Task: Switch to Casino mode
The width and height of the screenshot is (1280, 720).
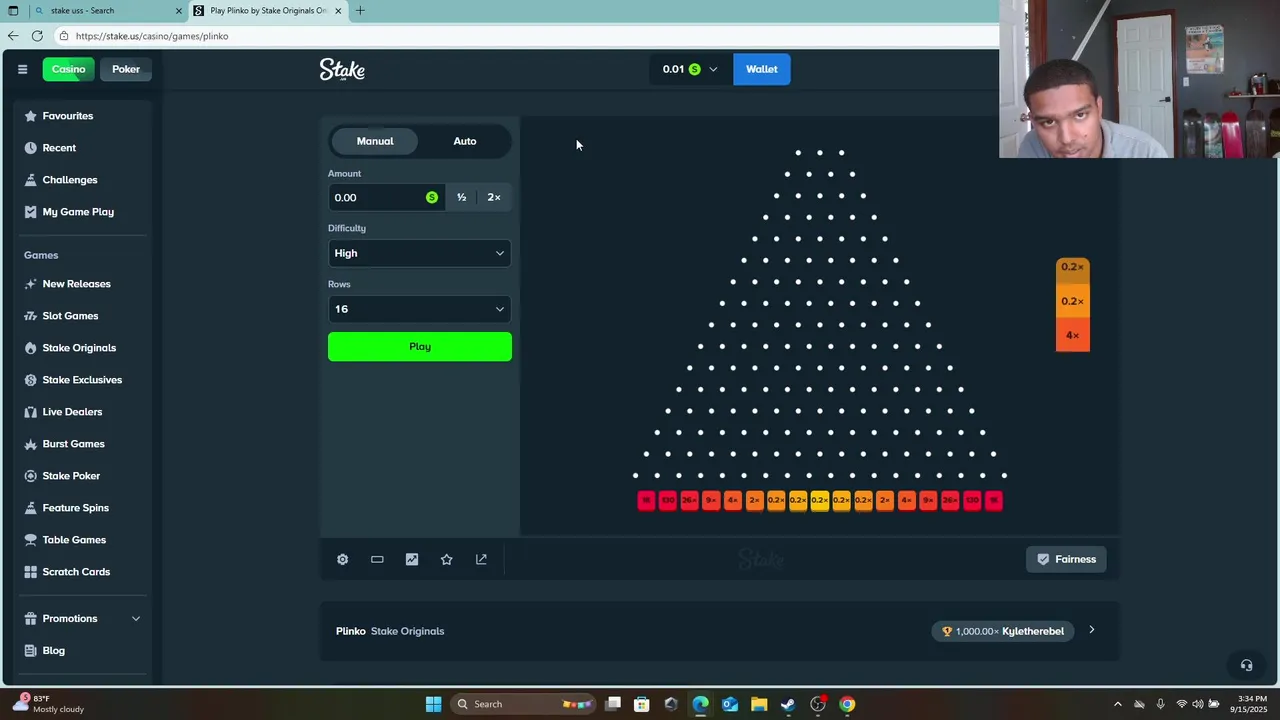Action: point(68,69)
